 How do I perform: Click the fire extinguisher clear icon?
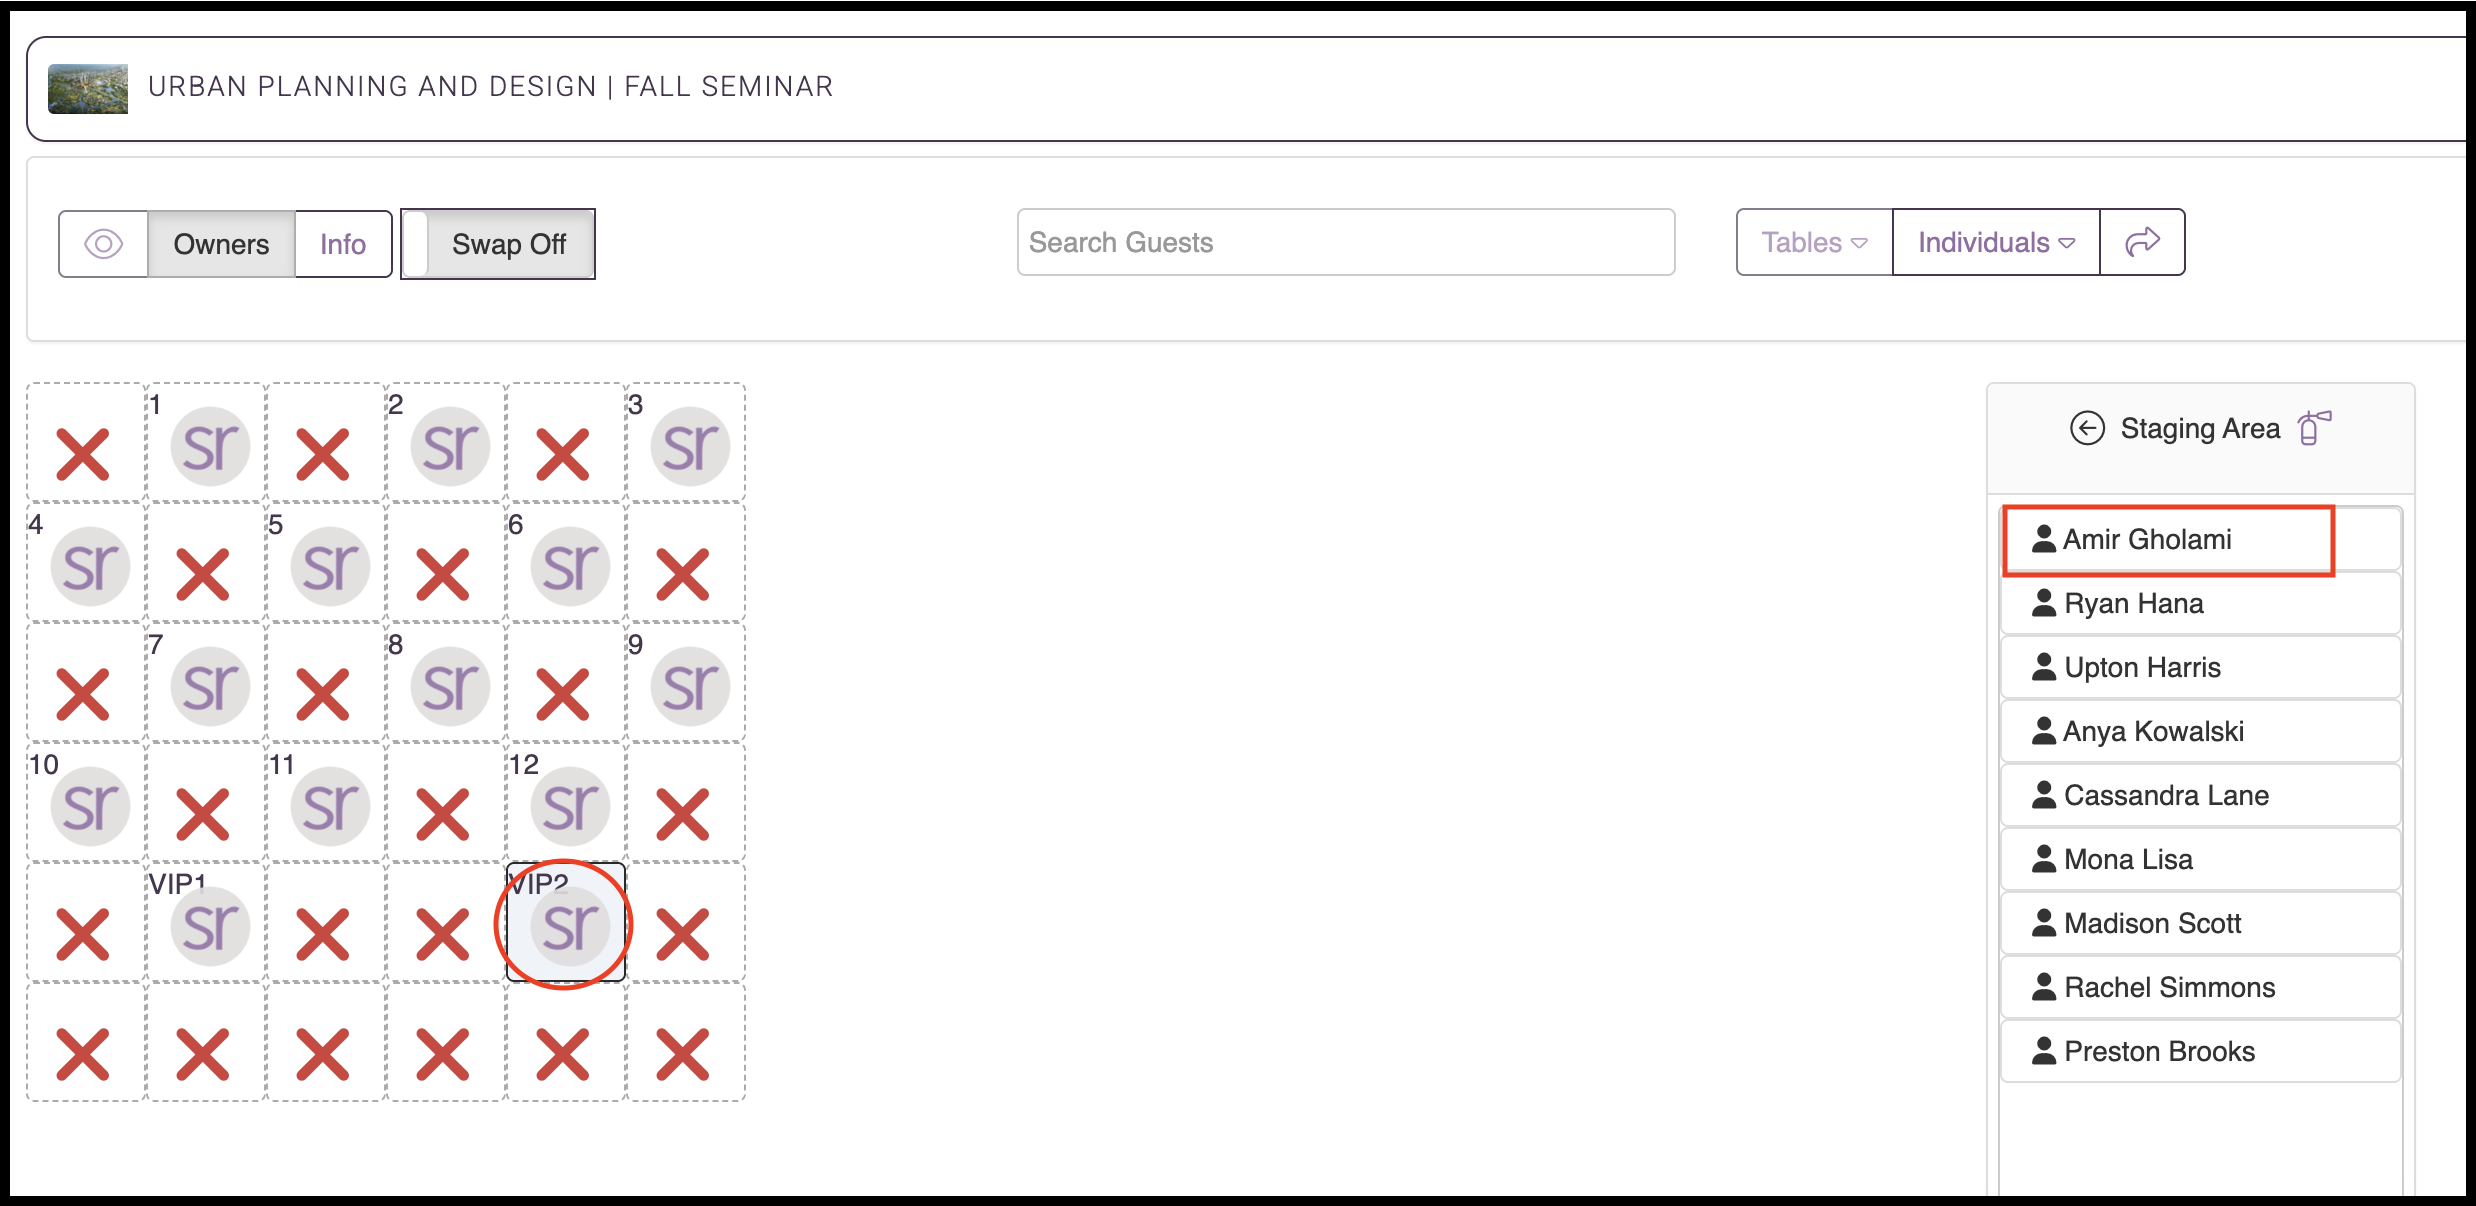click(2314, 427)
